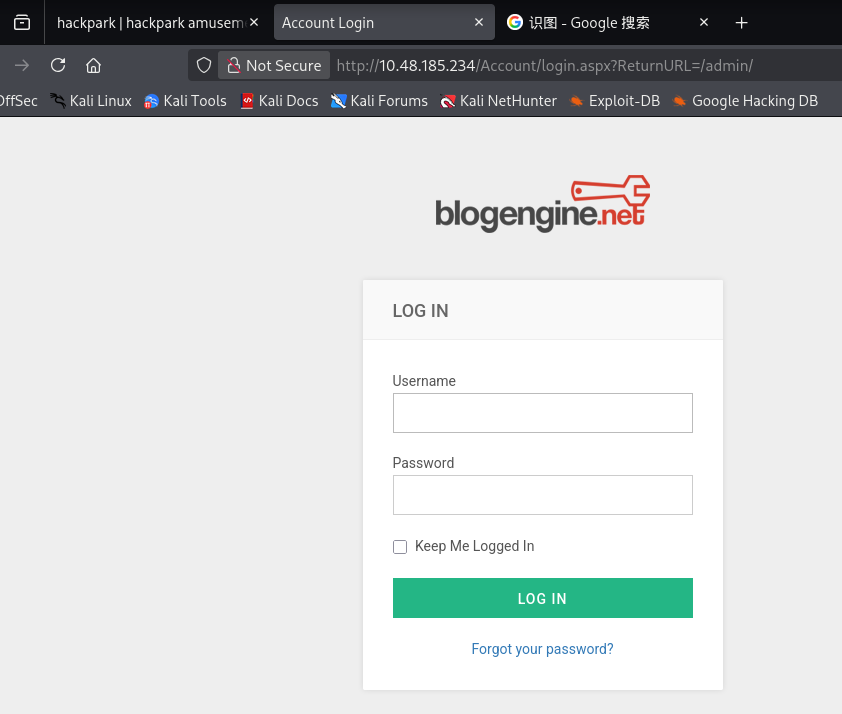
Task: Click the Forgot your password link
Action: click(x=542, y=649)
